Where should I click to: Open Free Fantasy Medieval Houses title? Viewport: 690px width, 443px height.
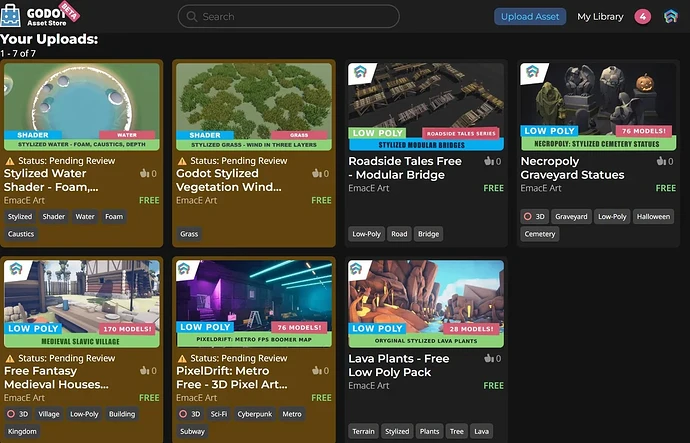(56, 377)
